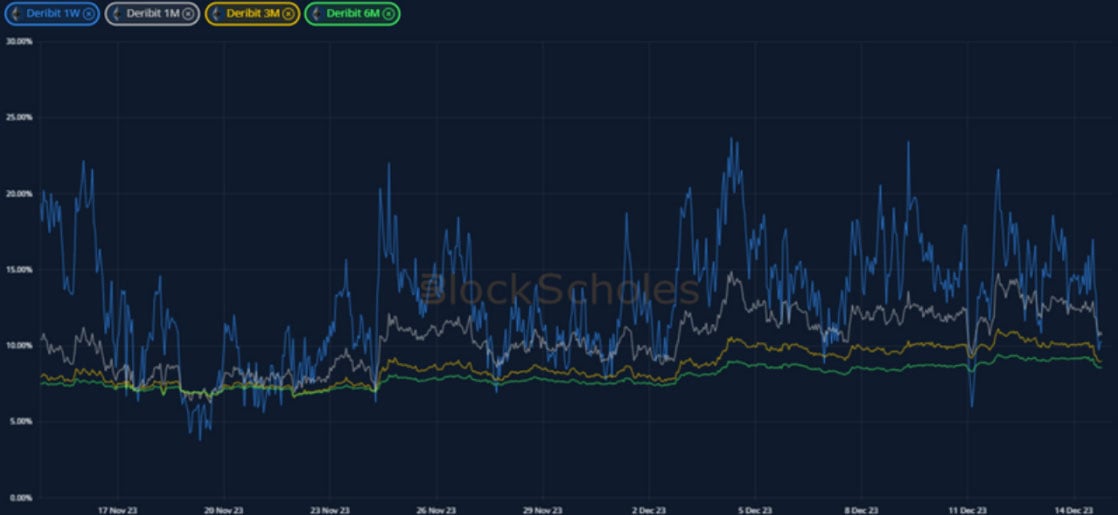Click the 17 Nov 23 date label

point(117,508)
